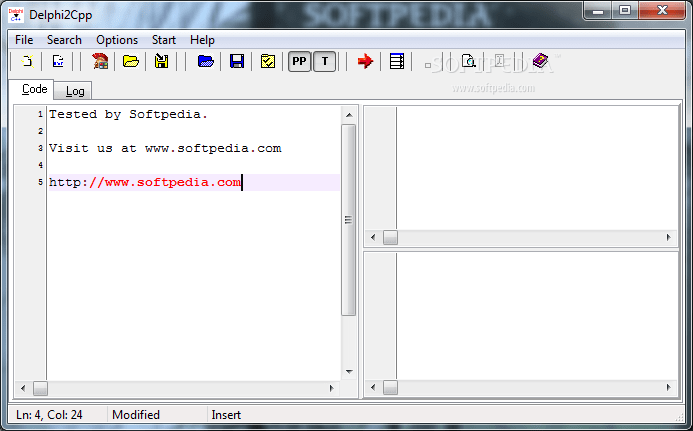Click the Insert status bar entry
Screen dimensions: 693x431
[226, 415]
